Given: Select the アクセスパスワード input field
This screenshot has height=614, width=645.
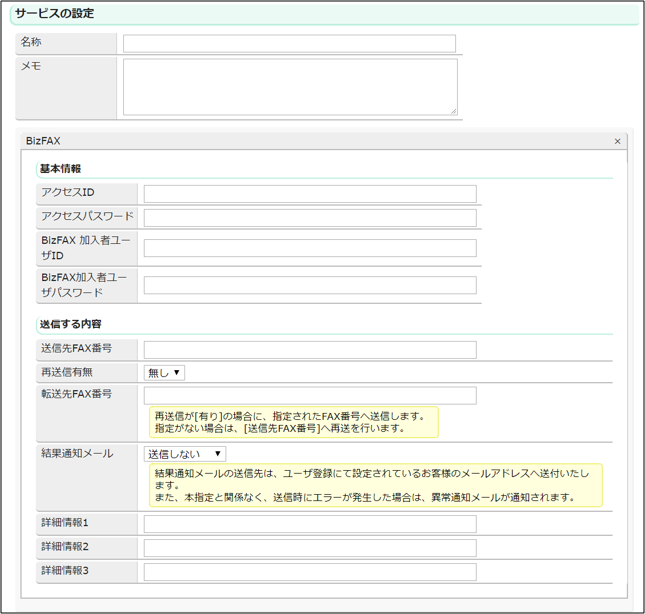Looking at the screenshot, I should [x=310, y=217].
